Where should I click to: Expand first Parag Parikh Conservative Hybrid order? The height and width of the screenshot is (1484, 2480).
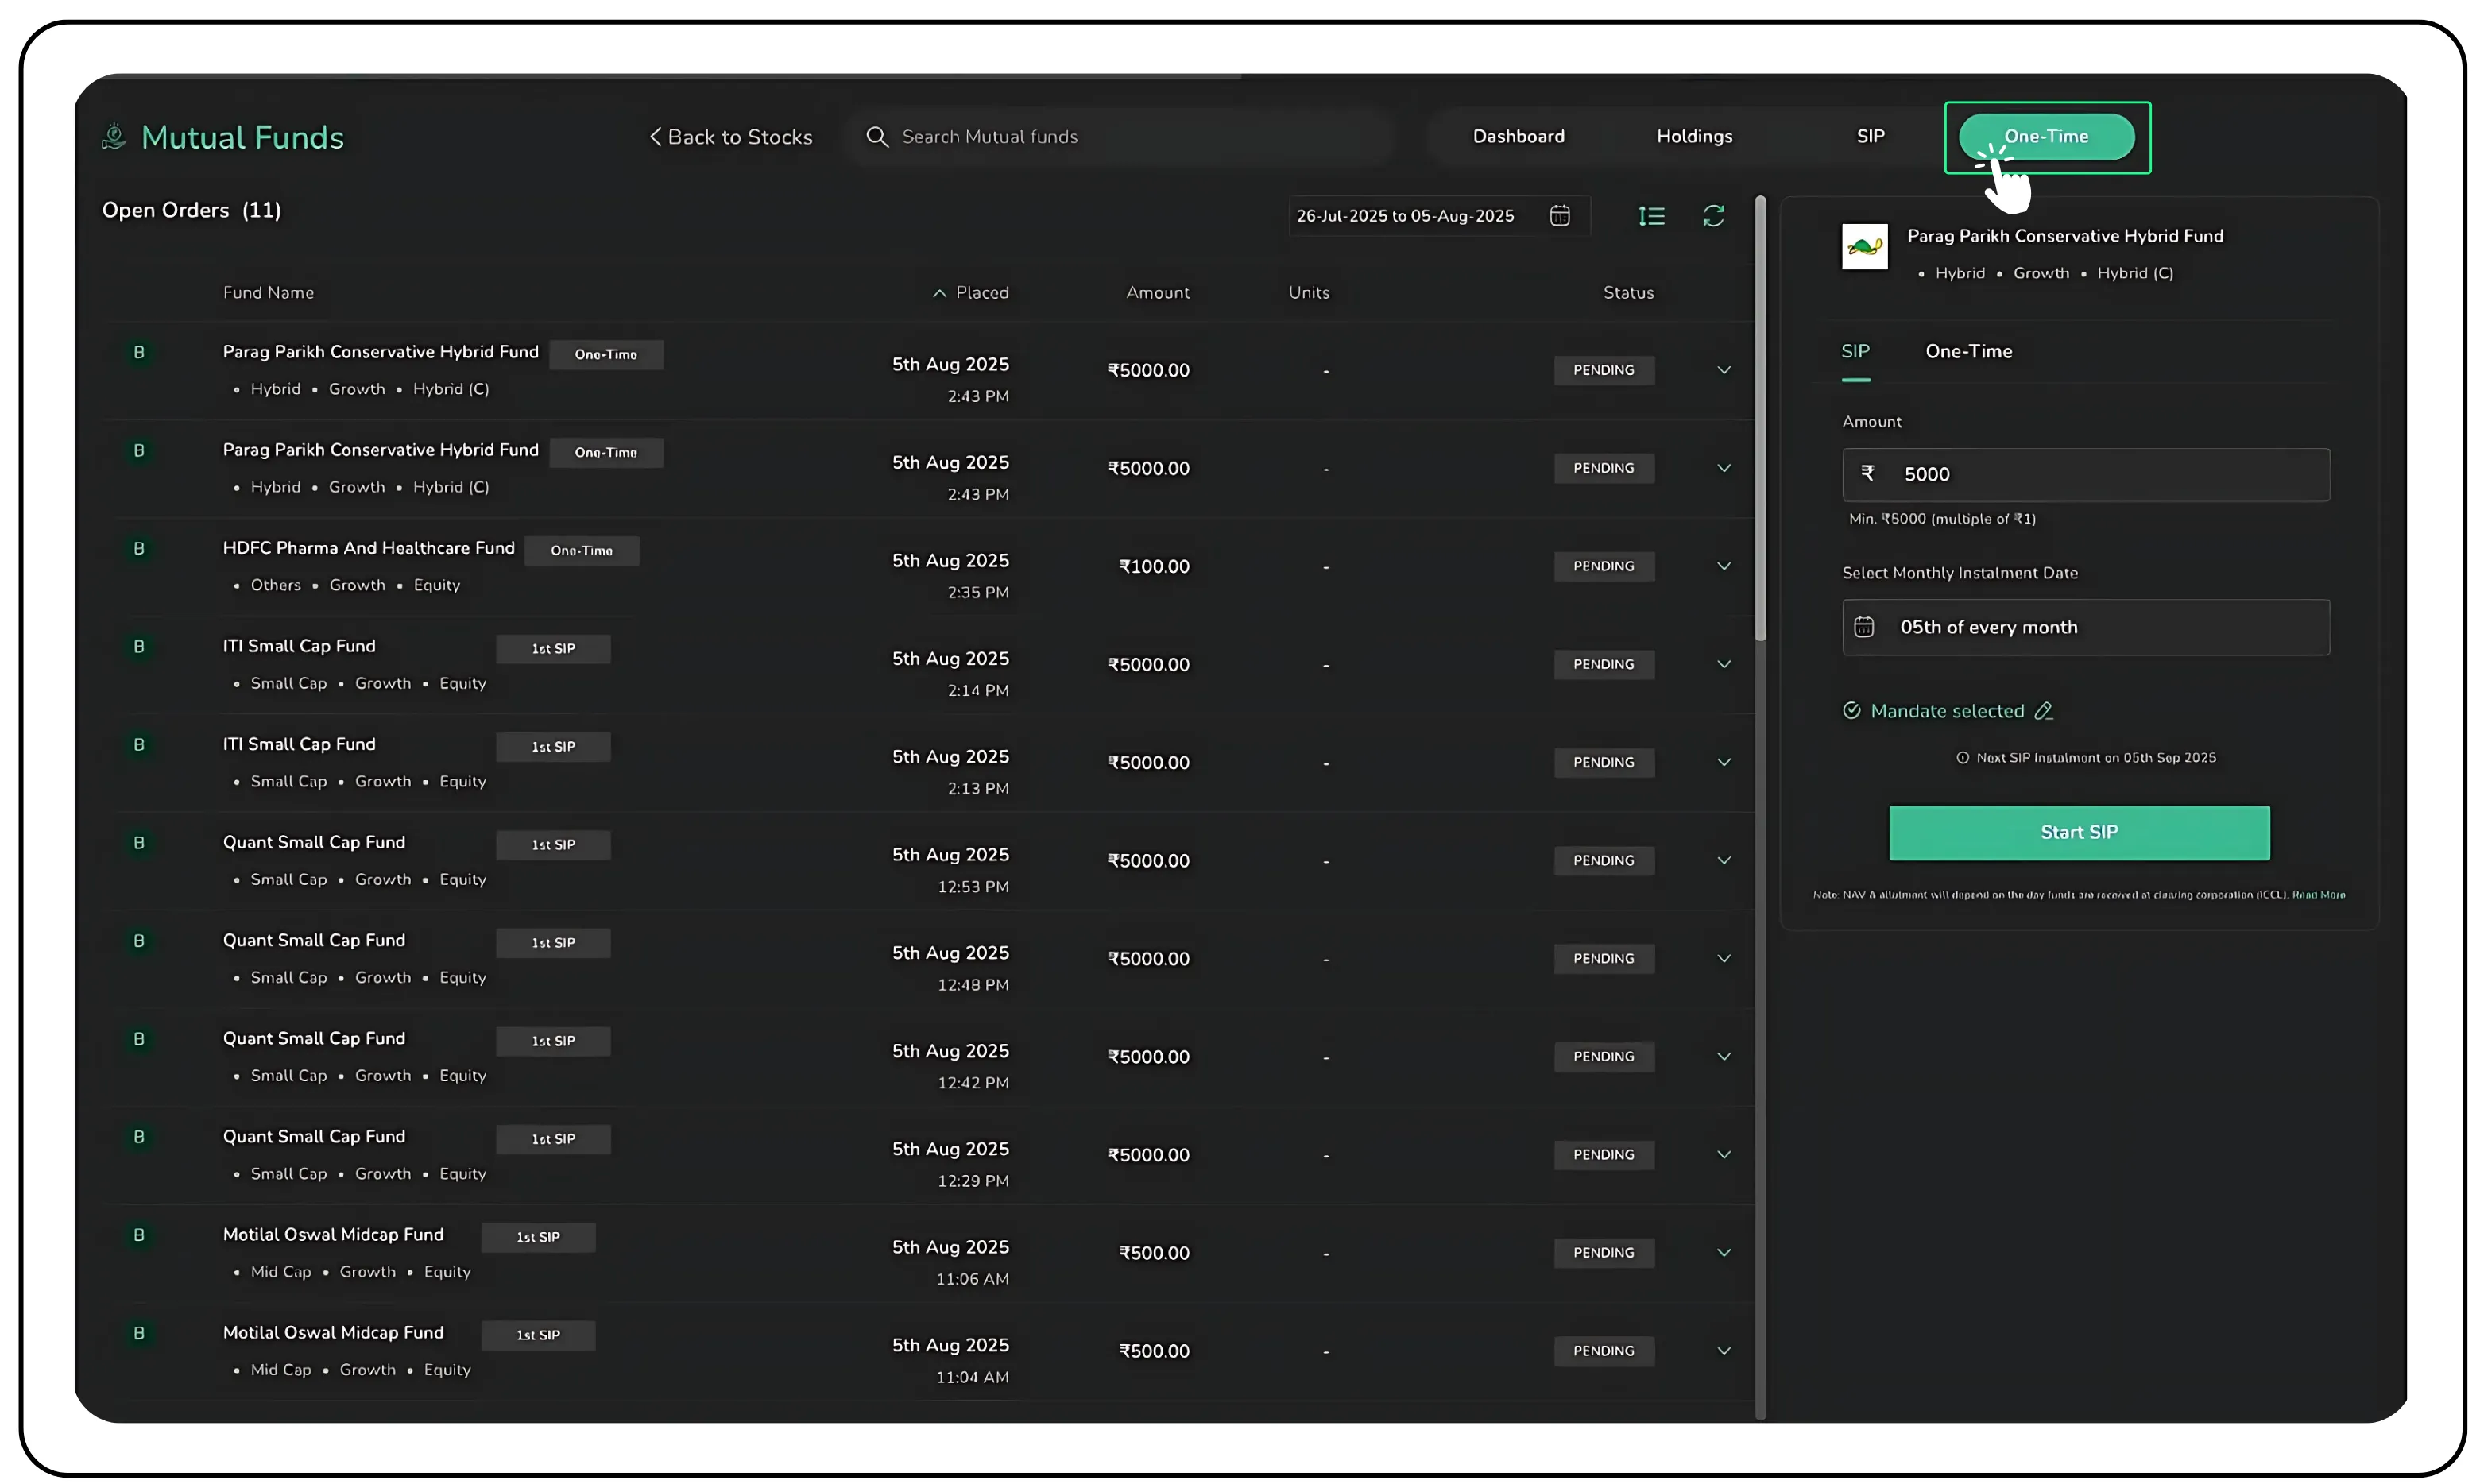click(1724, 370)
